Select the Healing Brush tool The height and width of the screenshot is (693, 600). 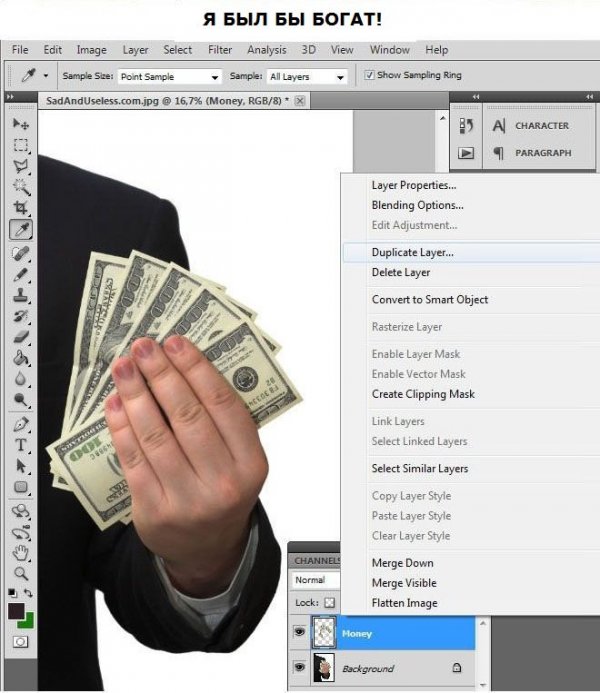click(x=20, y=254)
